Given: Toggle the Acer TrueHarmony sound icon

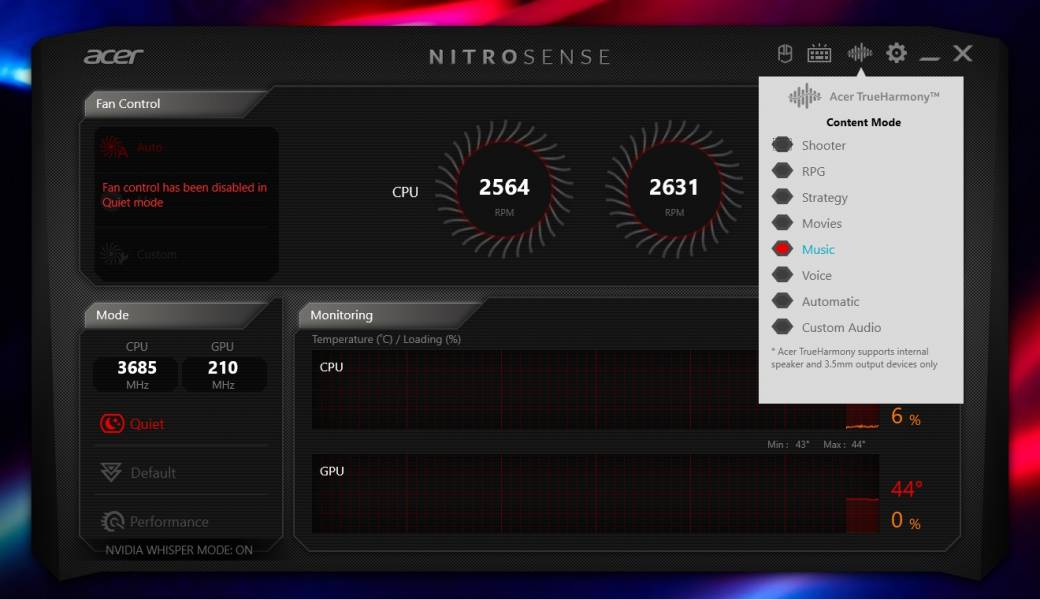Looking at the screenshot, I should [860, 53].
